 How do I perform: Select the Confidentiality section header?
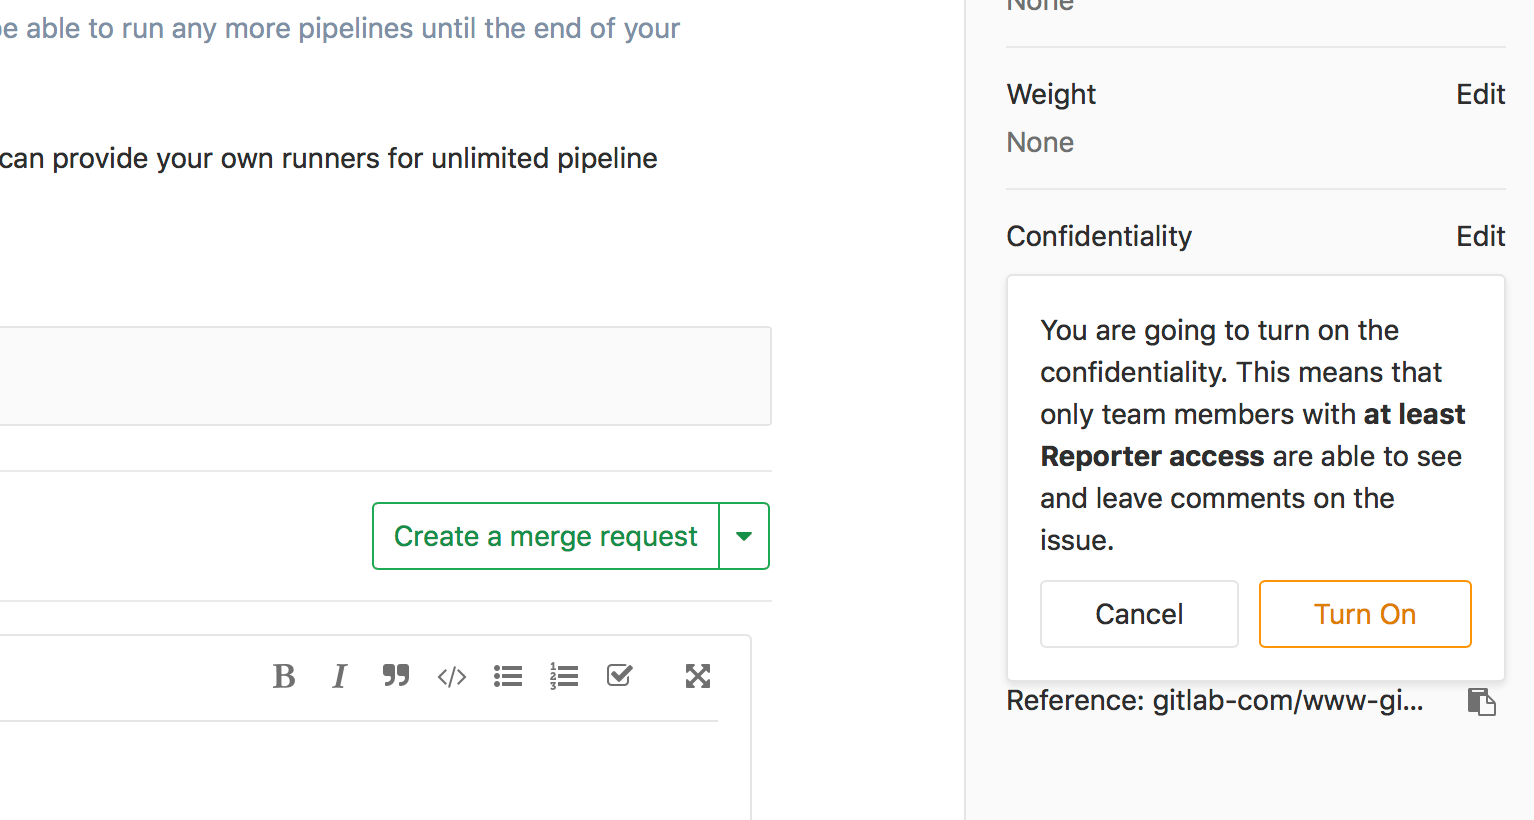coord(1098,236)
